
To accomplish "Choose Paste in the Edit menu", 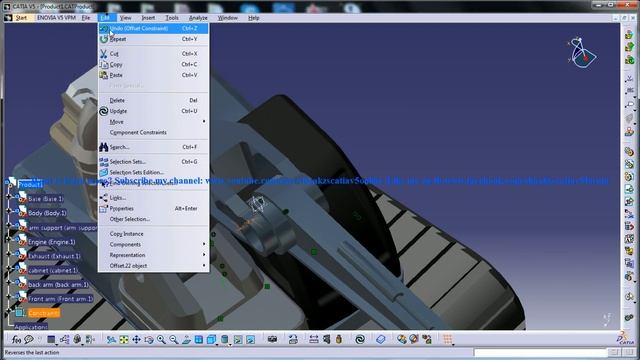I will tap(153, 75).
